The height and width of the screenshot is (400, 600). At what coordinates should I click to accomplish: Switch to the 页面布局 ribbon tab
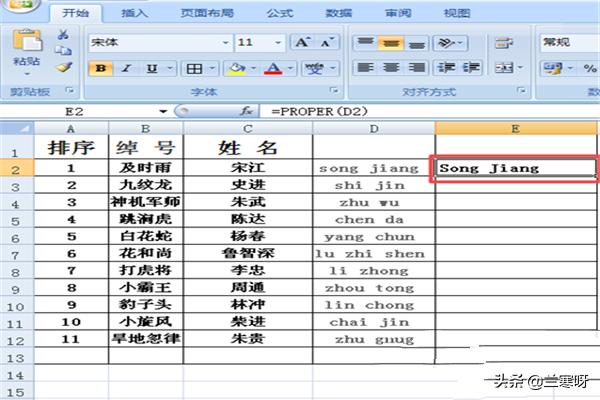pos(207,13)
